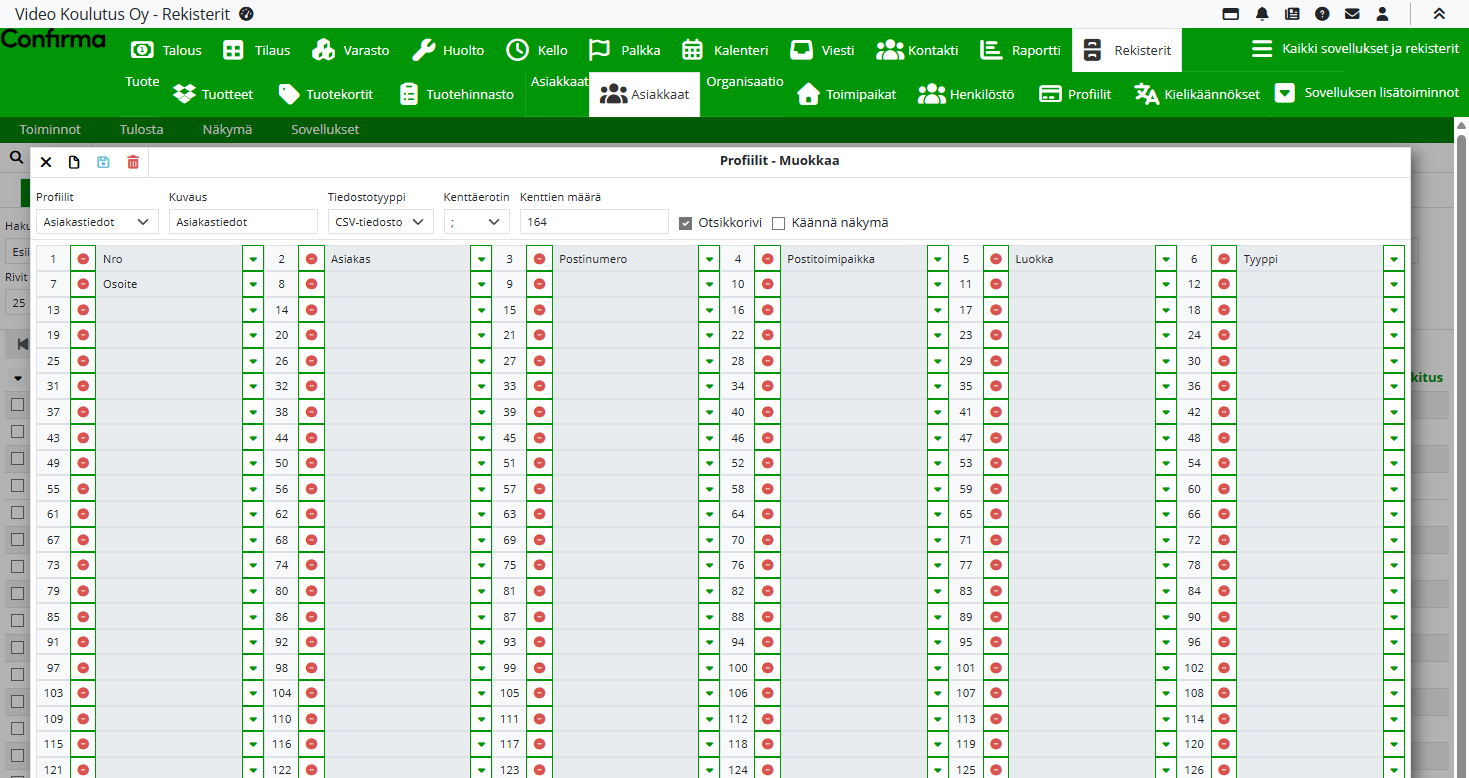Open the Kenttäerotin separator dropdown
The height and width of the screenshot is (778, 1469).
click(476, 222)
